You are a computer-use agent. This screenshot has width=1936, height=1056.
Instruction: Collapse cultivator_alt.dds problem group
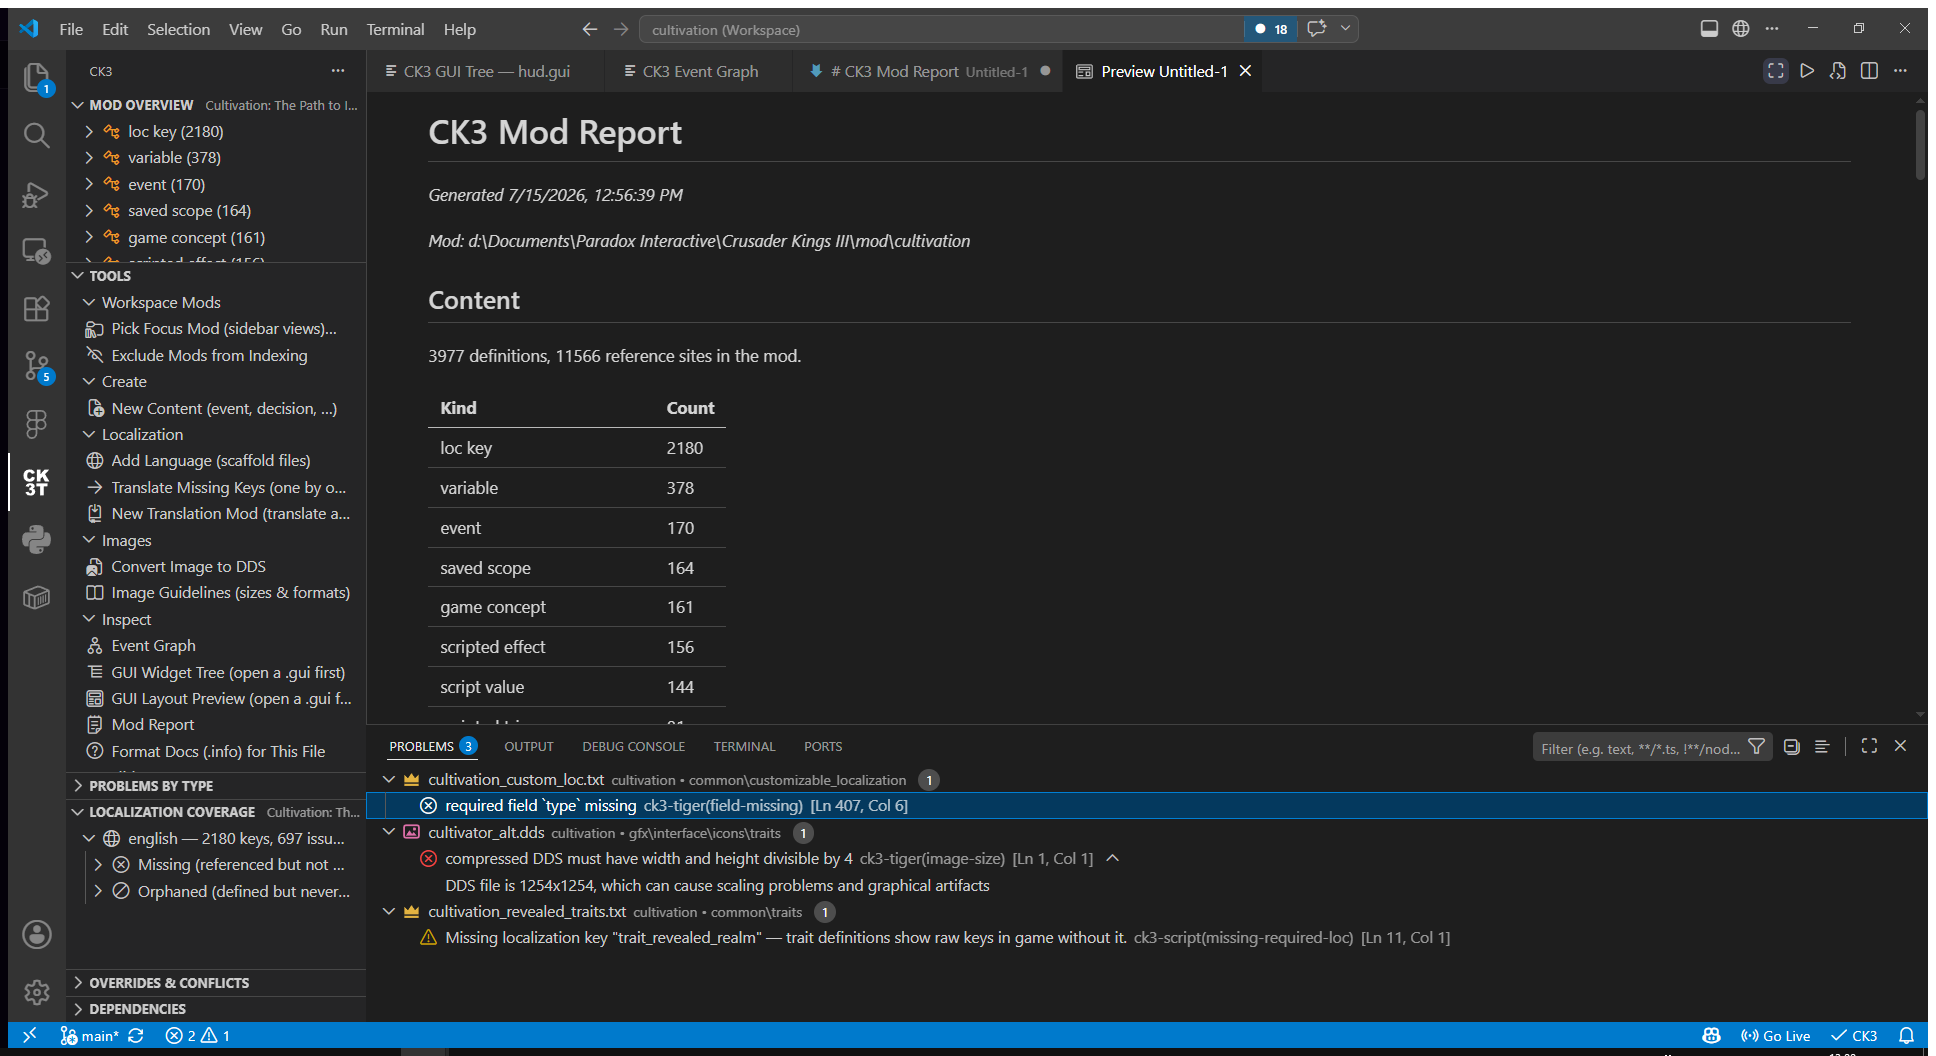click(x=389, y=832)
